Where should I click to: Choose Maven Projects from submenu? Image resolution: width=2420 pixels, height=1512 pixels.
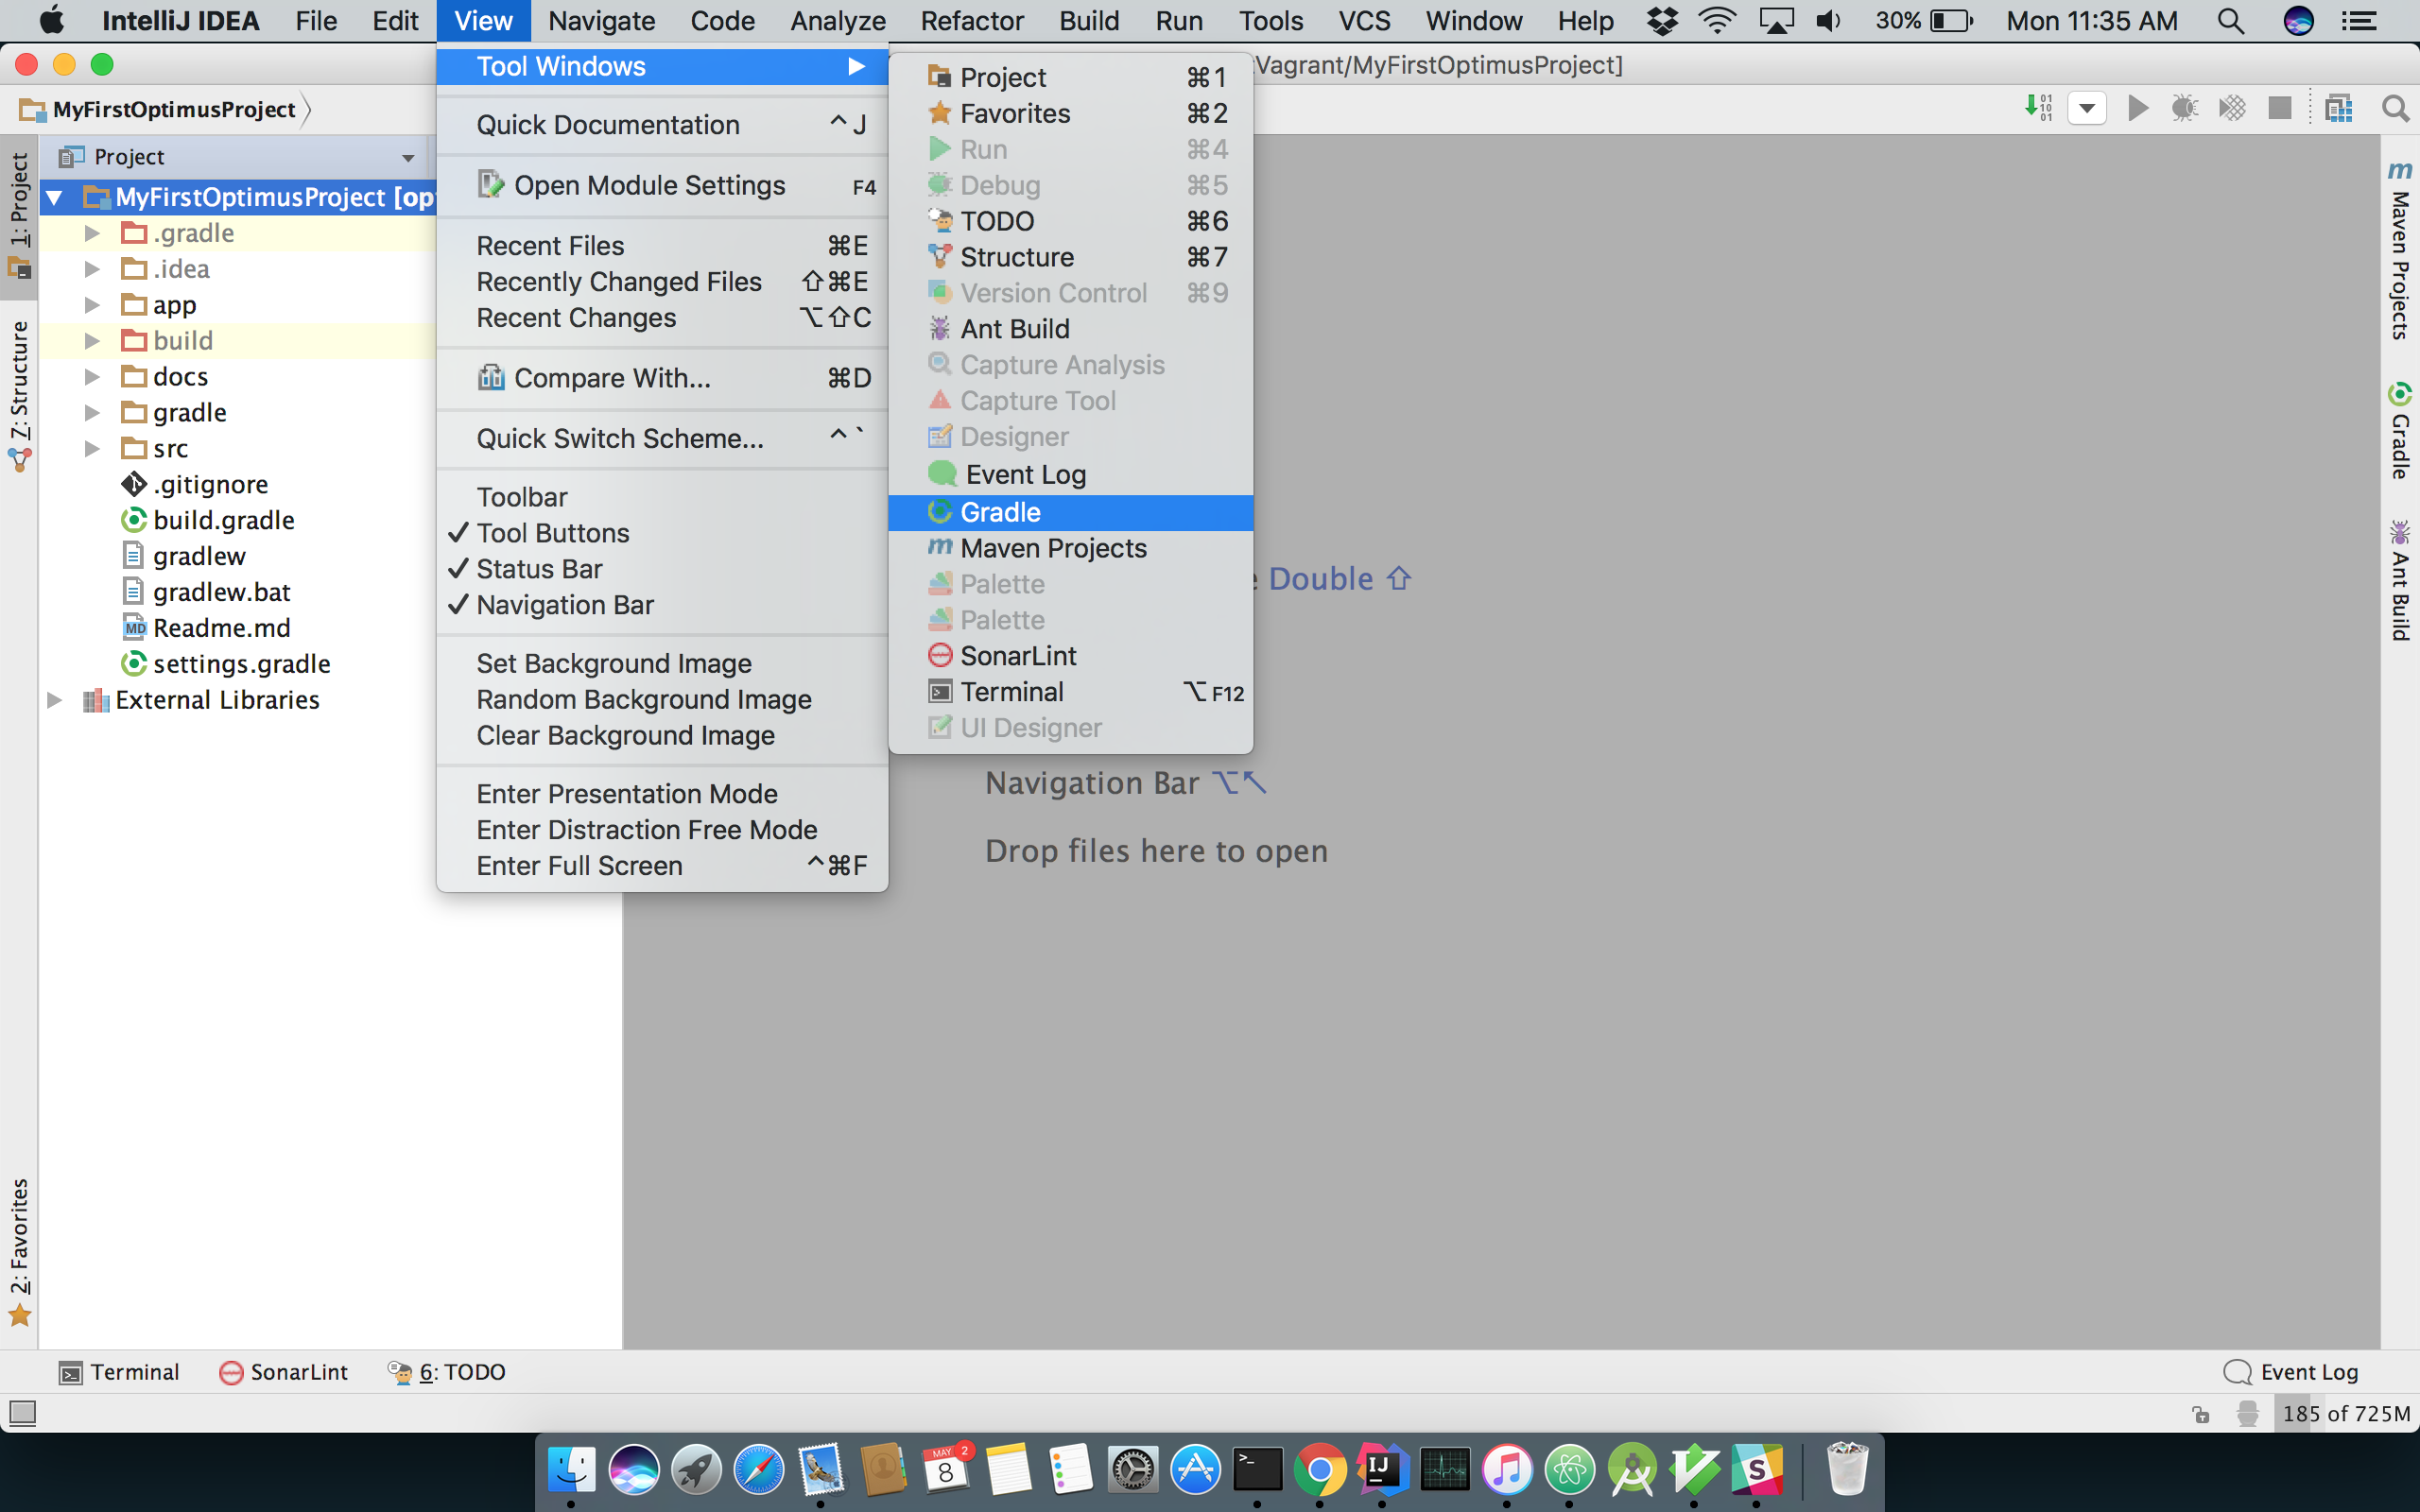click(x=1070, y=548)
